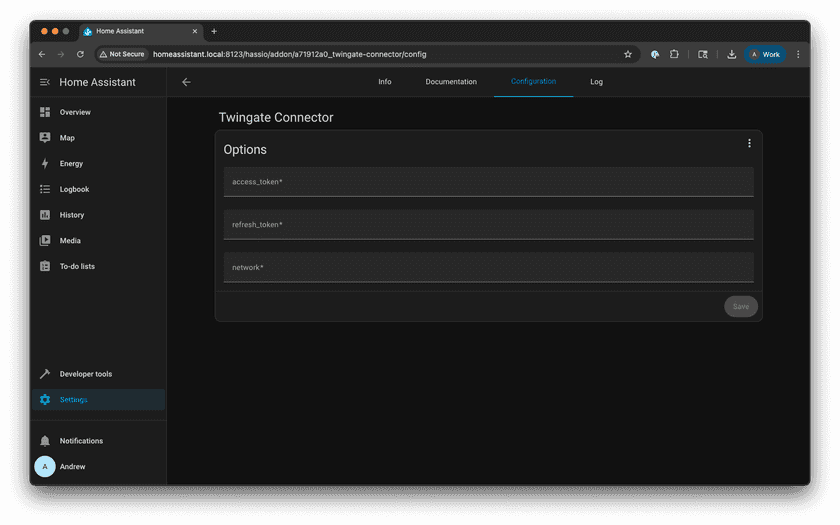Open To-do lists

click(77, 266)
